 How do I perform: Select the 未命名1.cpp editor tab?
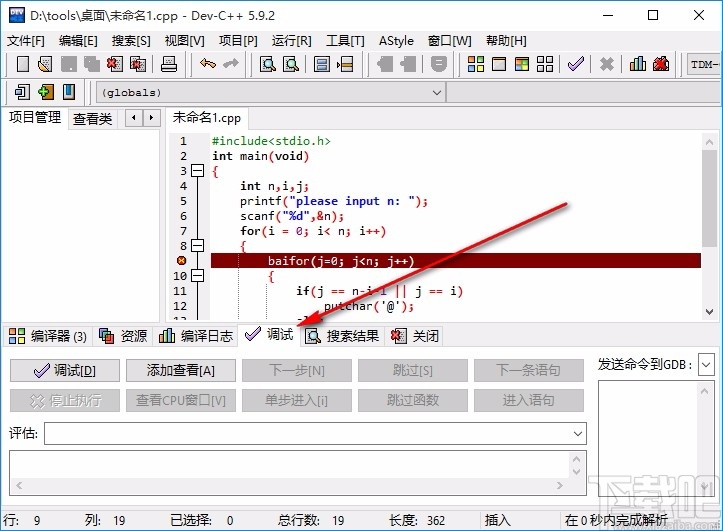tap(207, 118)
